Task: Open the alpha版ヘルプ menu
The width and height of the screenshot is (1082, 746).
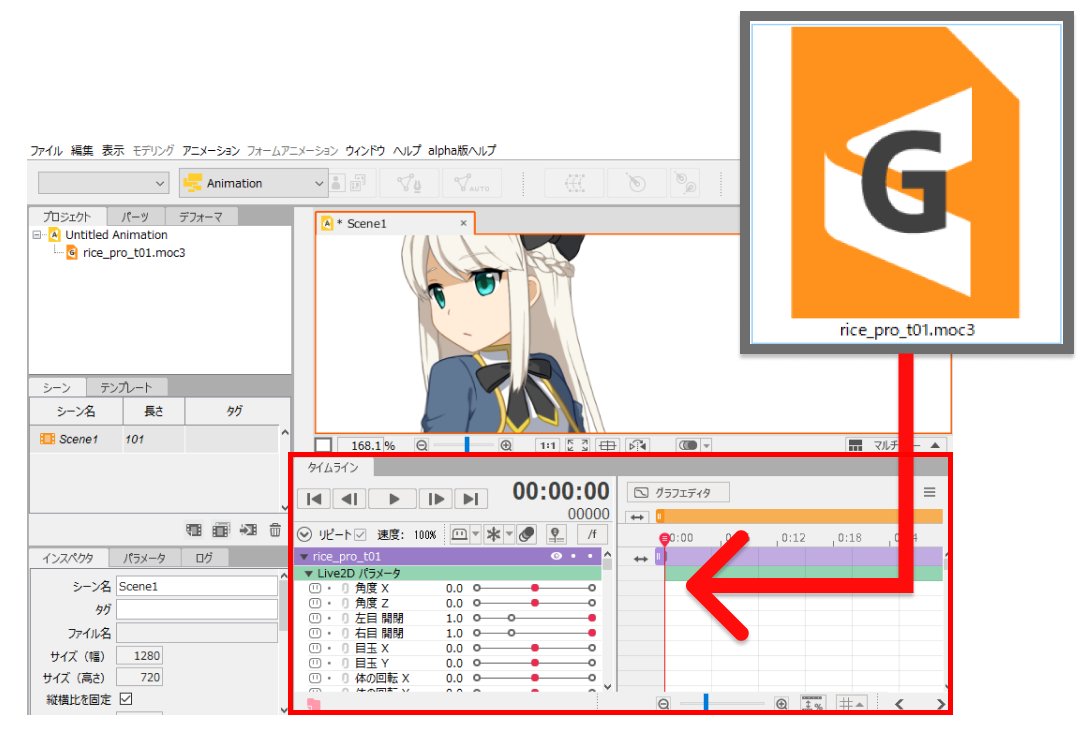Action: click(462, 150)
